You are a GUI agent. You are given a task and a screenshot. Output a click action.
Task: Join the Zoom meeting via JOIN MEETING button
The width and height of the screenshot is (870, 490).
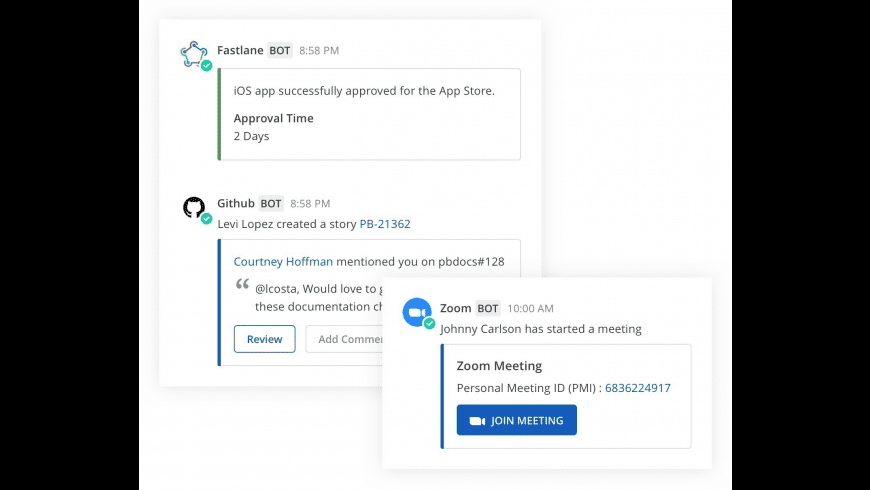click(x=516, y=421)
